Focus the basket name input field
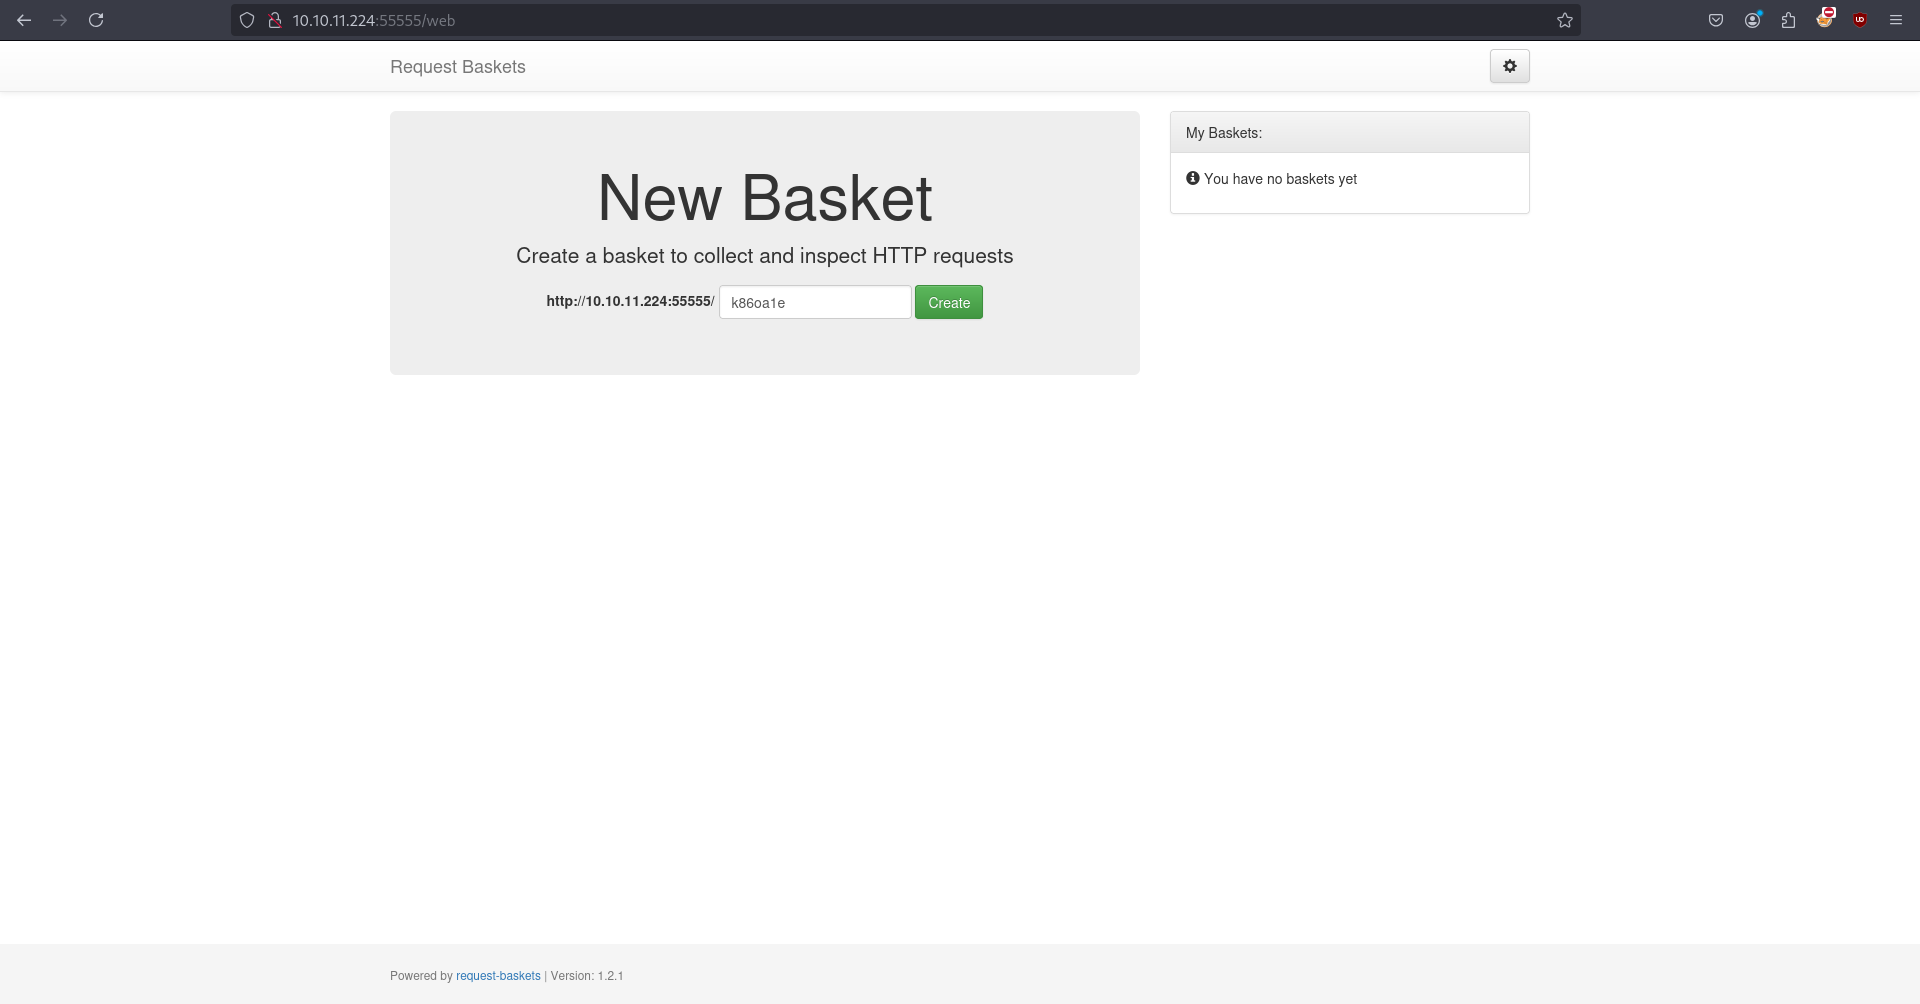The width and height of the screenshot is (1920, 1004). [815, 302]
